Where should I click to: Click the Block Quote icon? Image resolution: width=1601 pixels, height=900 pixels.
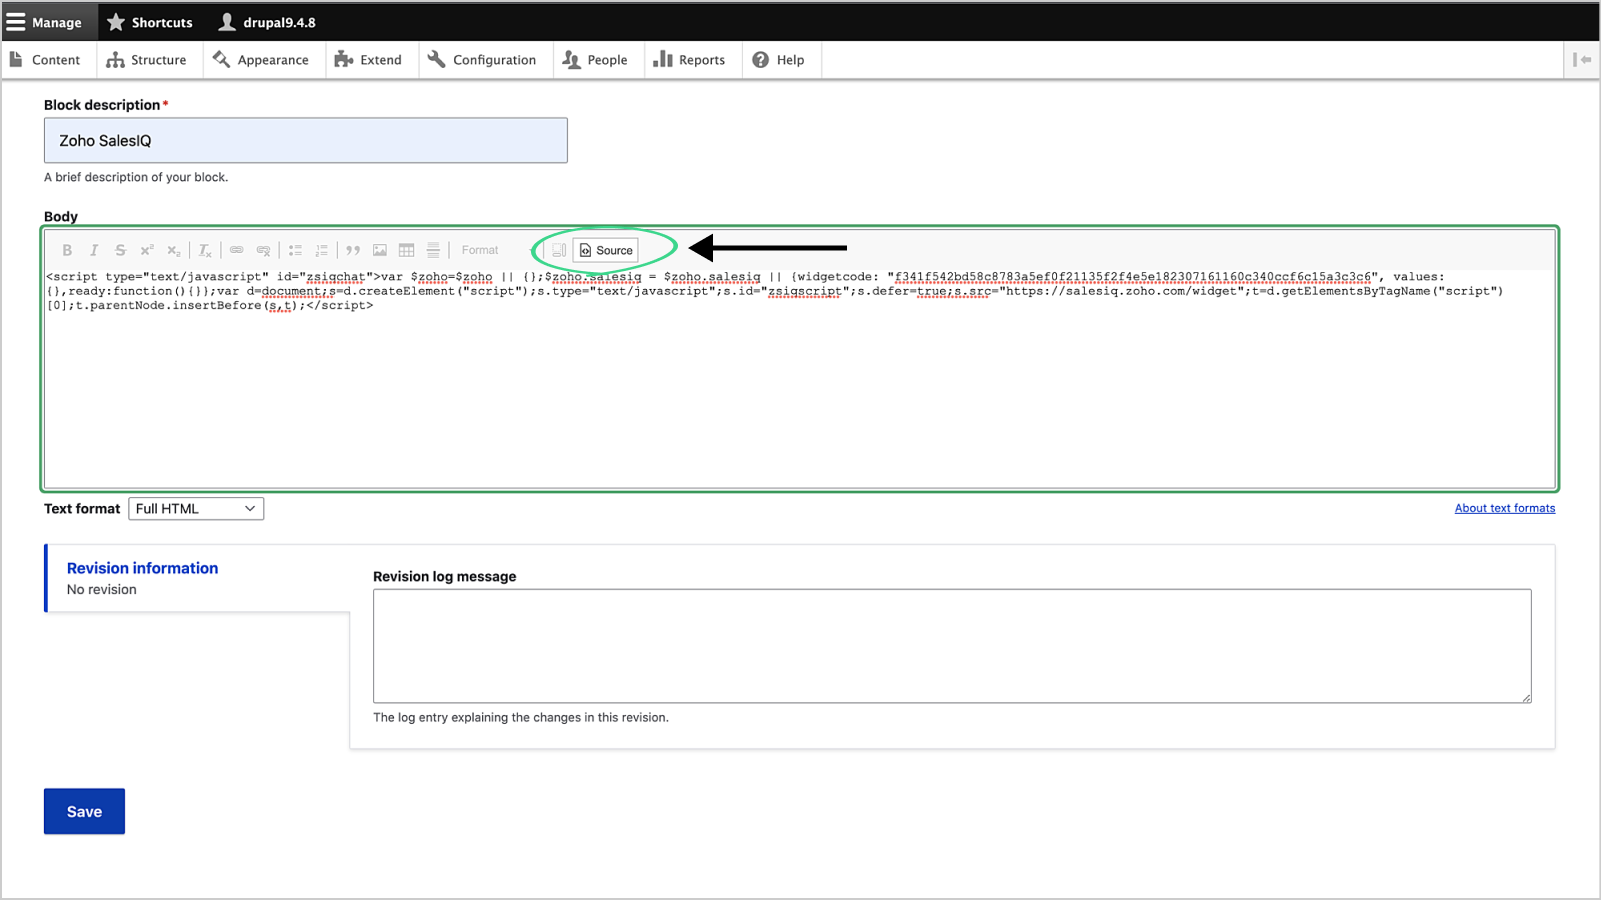coord(353,250)
